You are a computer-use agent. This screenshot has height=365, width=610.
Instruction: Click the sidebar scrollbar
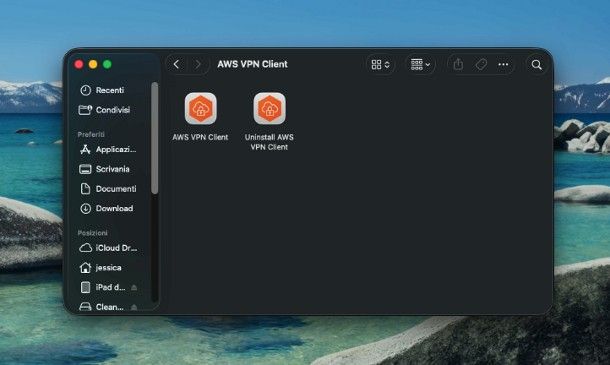[x=155, y=138]
